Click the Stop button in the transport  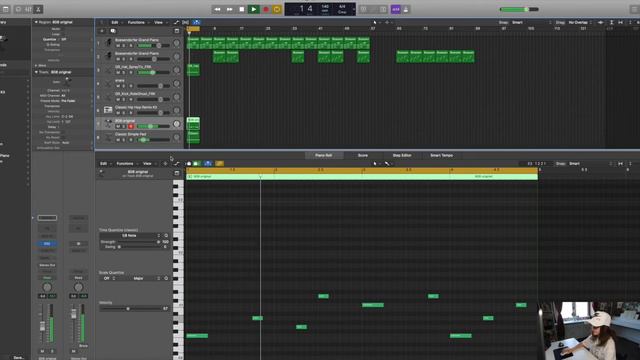tap(242, 9)
